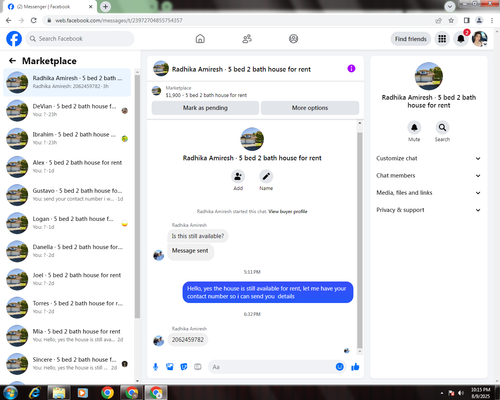Image resolution: width=500 pixels, height=400 pixels.
Task: Open Torres conversation in list
Action: point(67,308)
